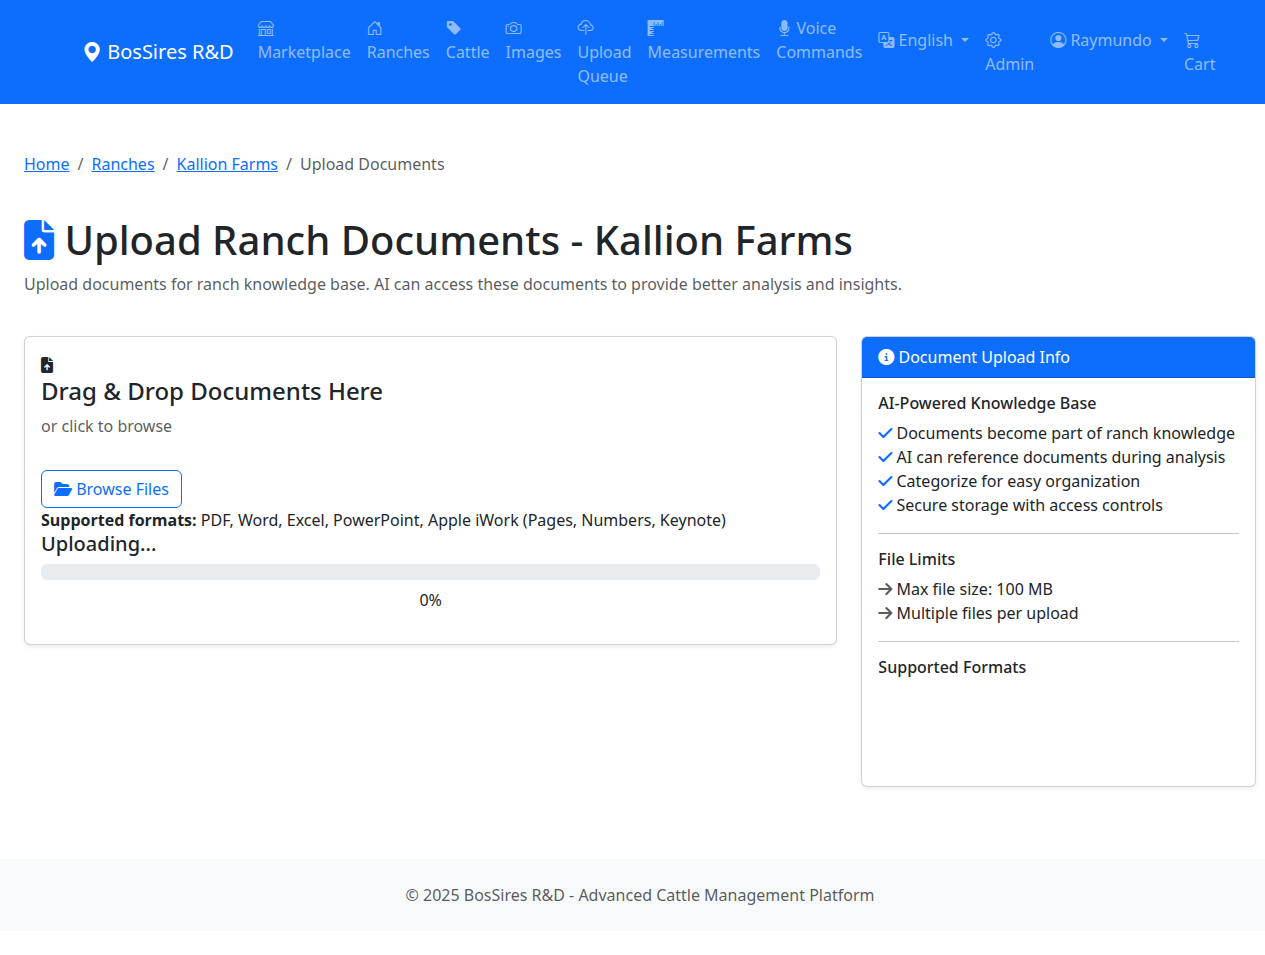Open the Kallion Farms breadcrumb link

pyautogui.click(x=227, y=164)
